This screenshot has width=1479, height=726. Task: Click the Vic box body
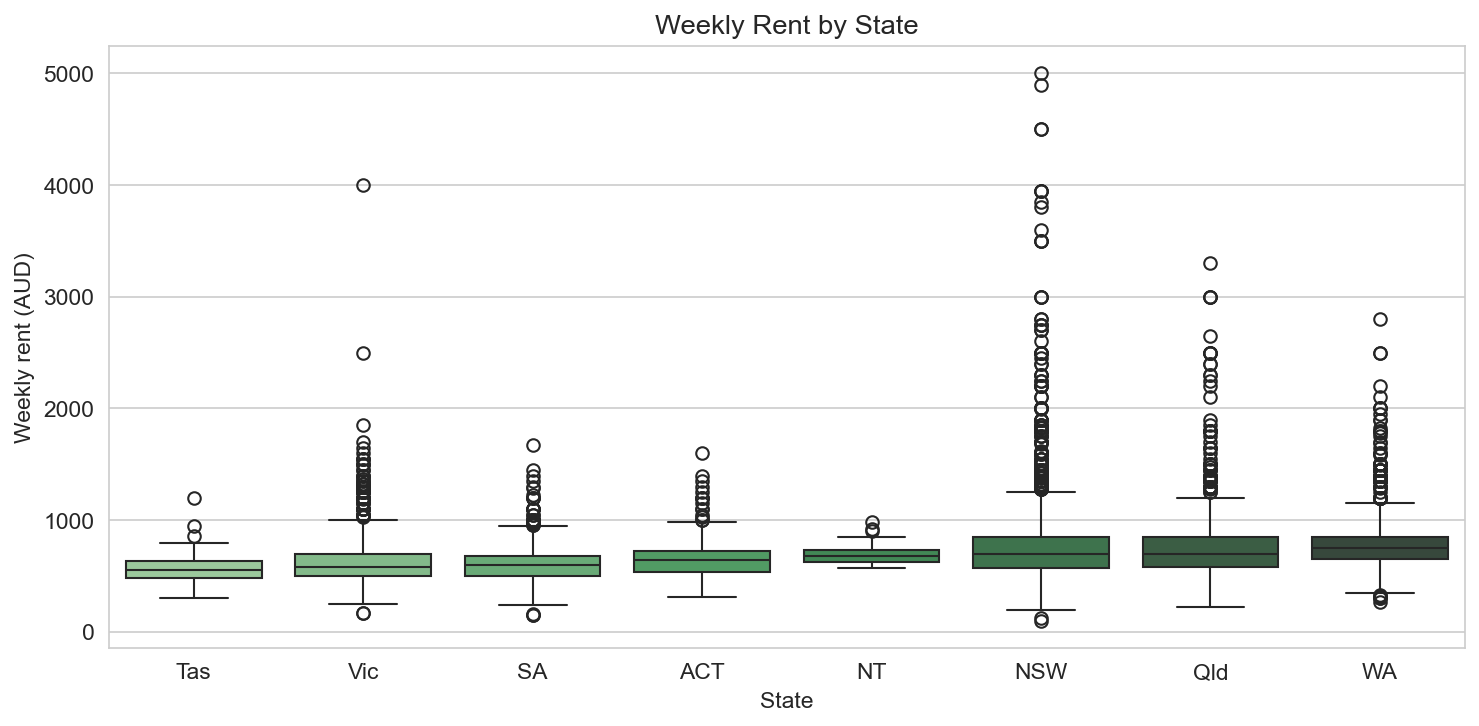point(363,565)
